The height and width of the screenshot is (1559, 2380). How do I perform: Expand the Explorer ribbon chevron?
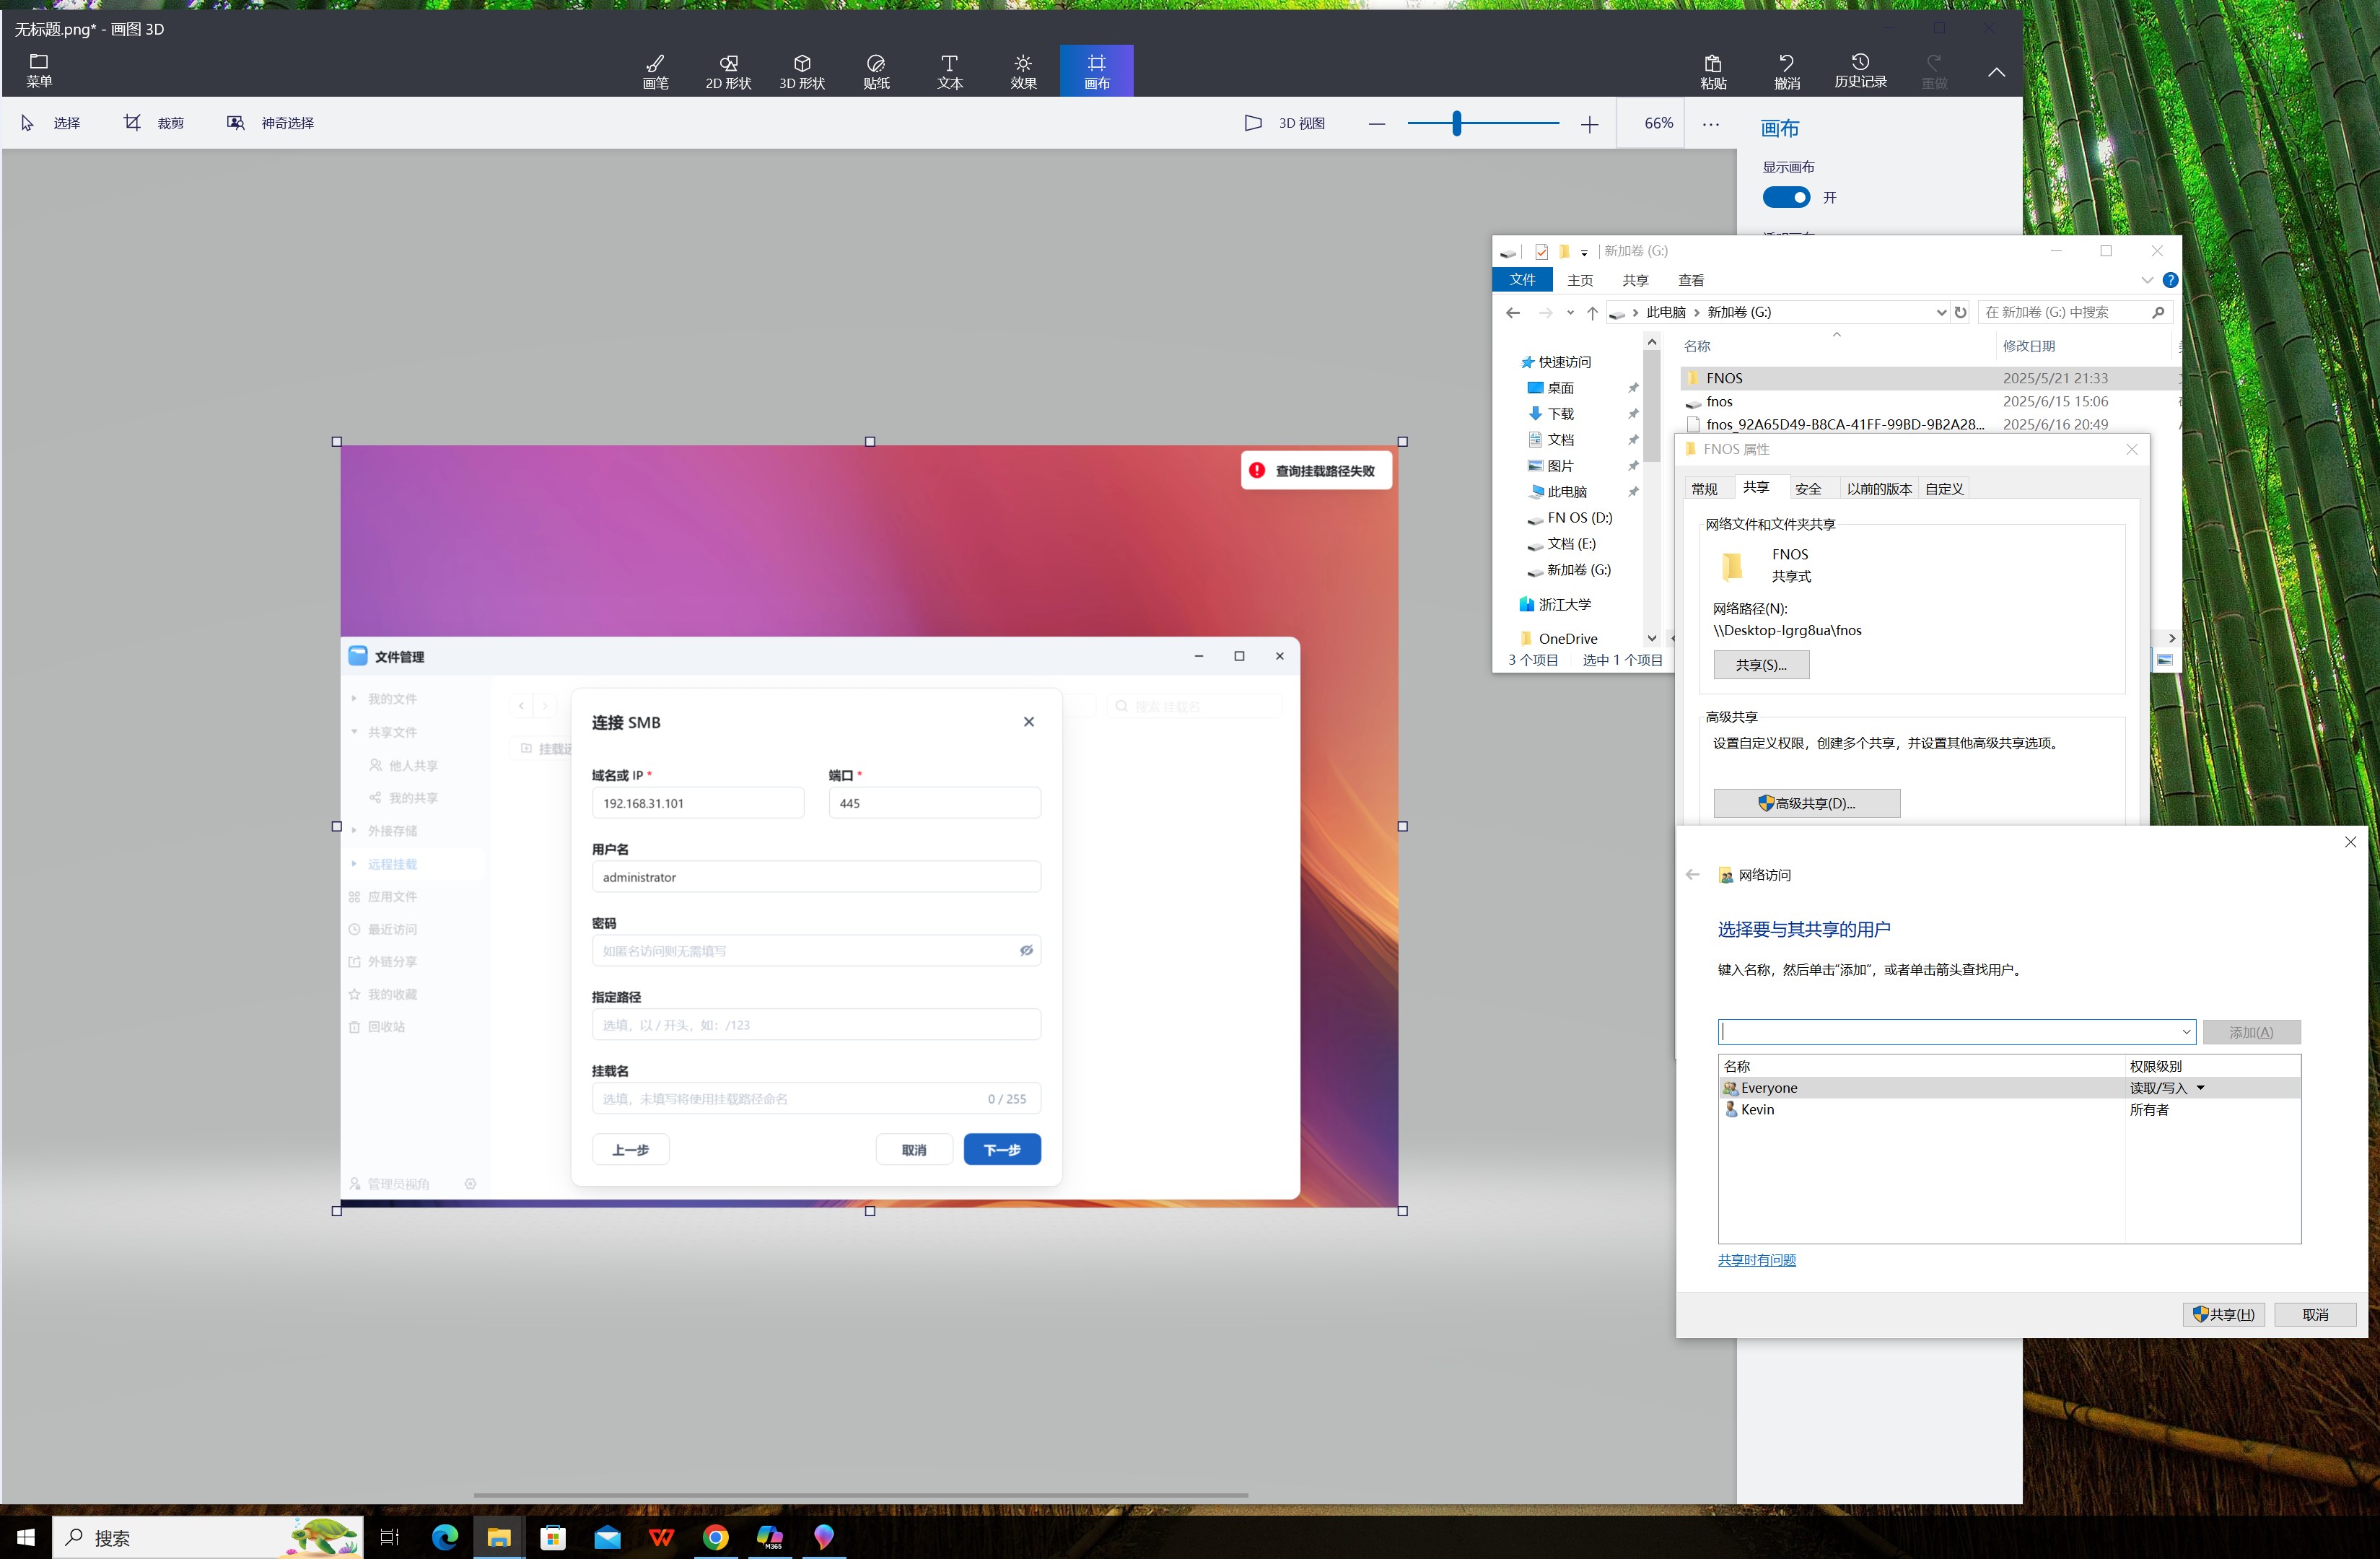coord(2146,280)
